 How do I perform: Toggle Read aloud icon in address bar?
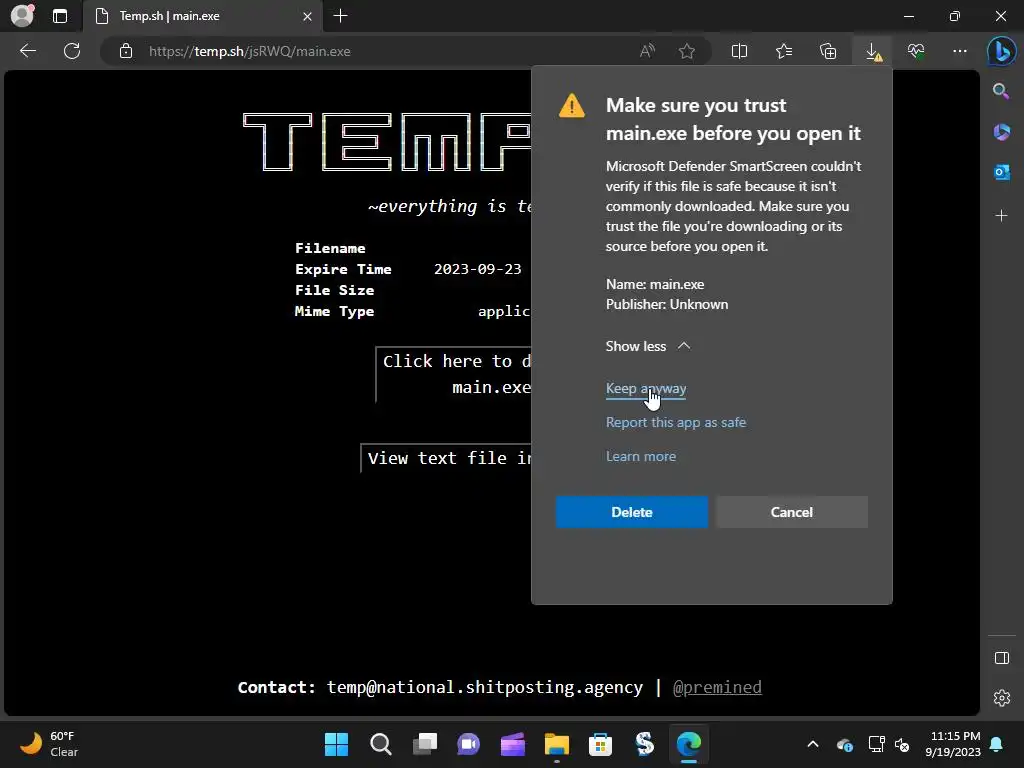647,51
